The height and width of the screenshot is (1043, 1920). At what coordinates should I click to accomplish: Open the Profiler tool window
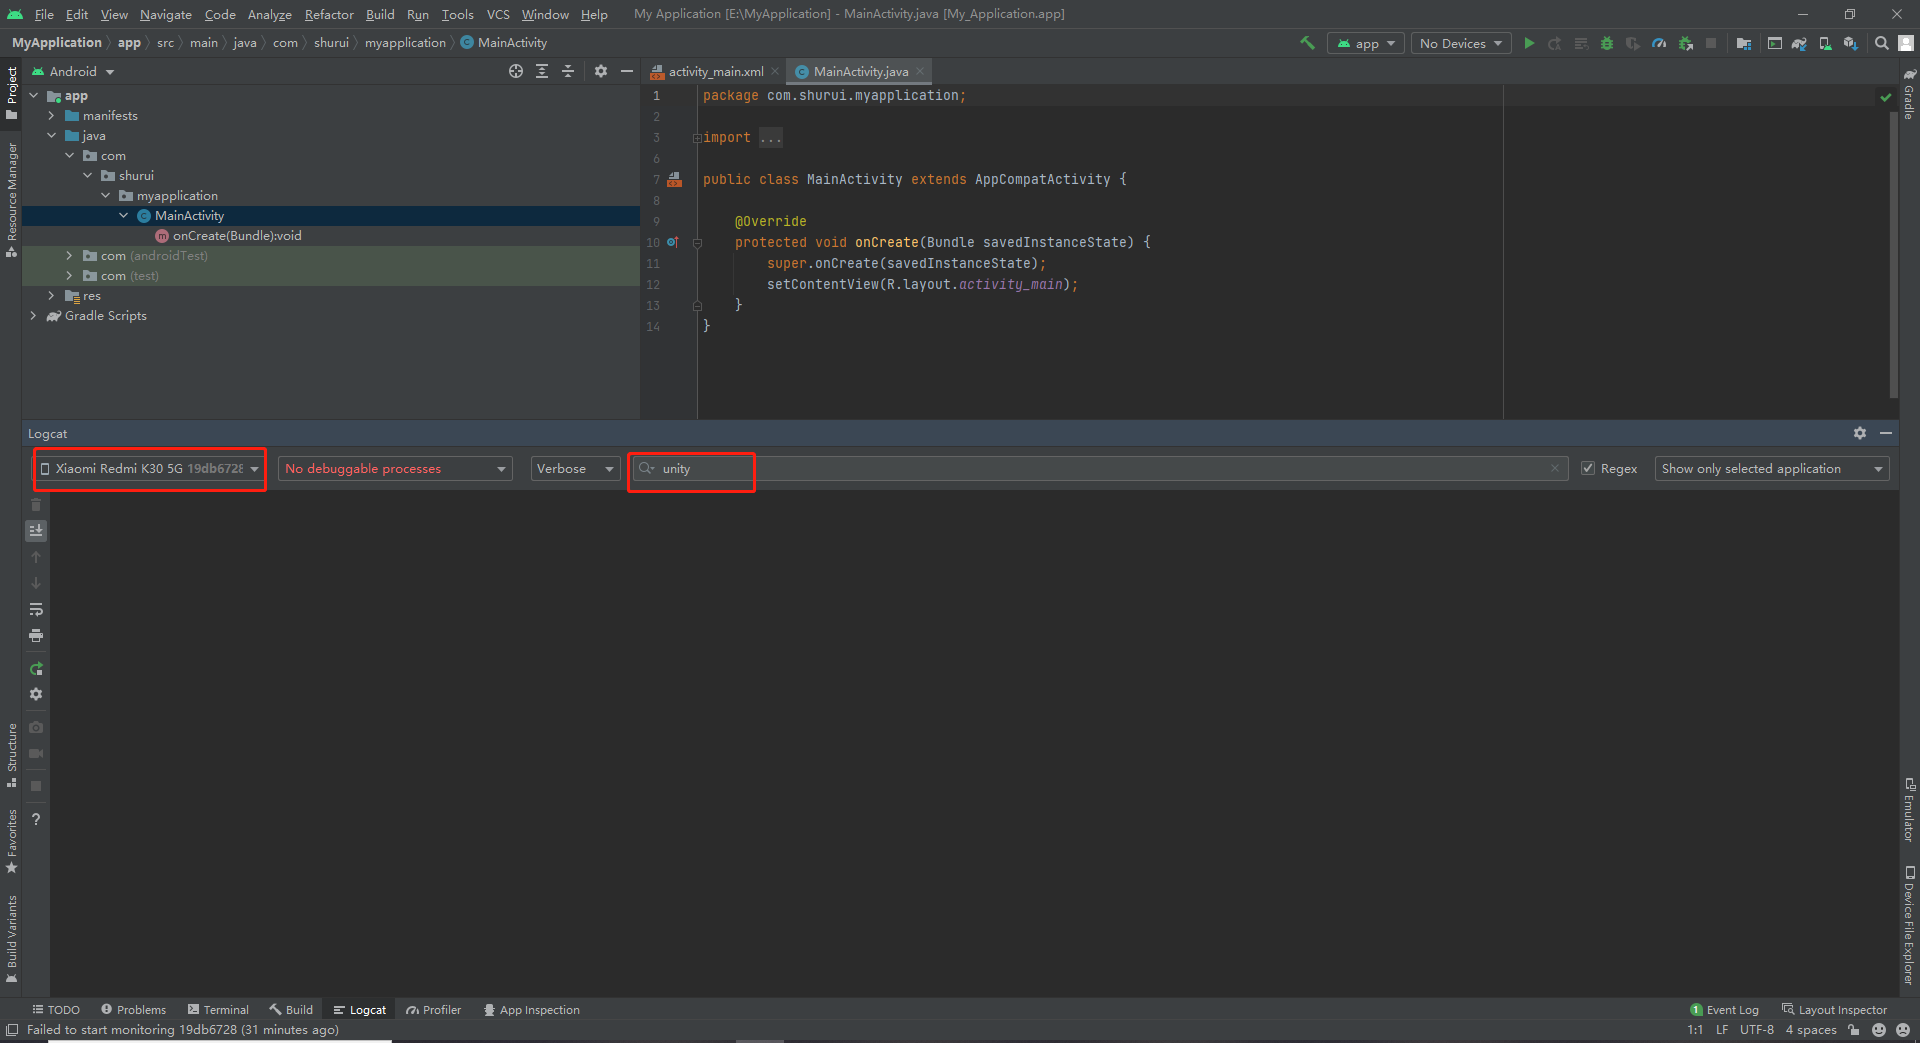(x=433, y=1009)
